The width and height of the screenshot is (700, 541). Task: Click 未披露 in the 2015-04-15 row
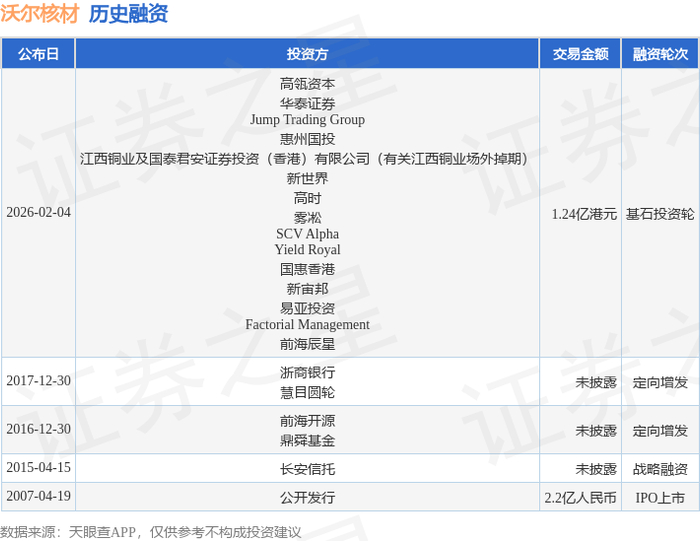(596, 469)
